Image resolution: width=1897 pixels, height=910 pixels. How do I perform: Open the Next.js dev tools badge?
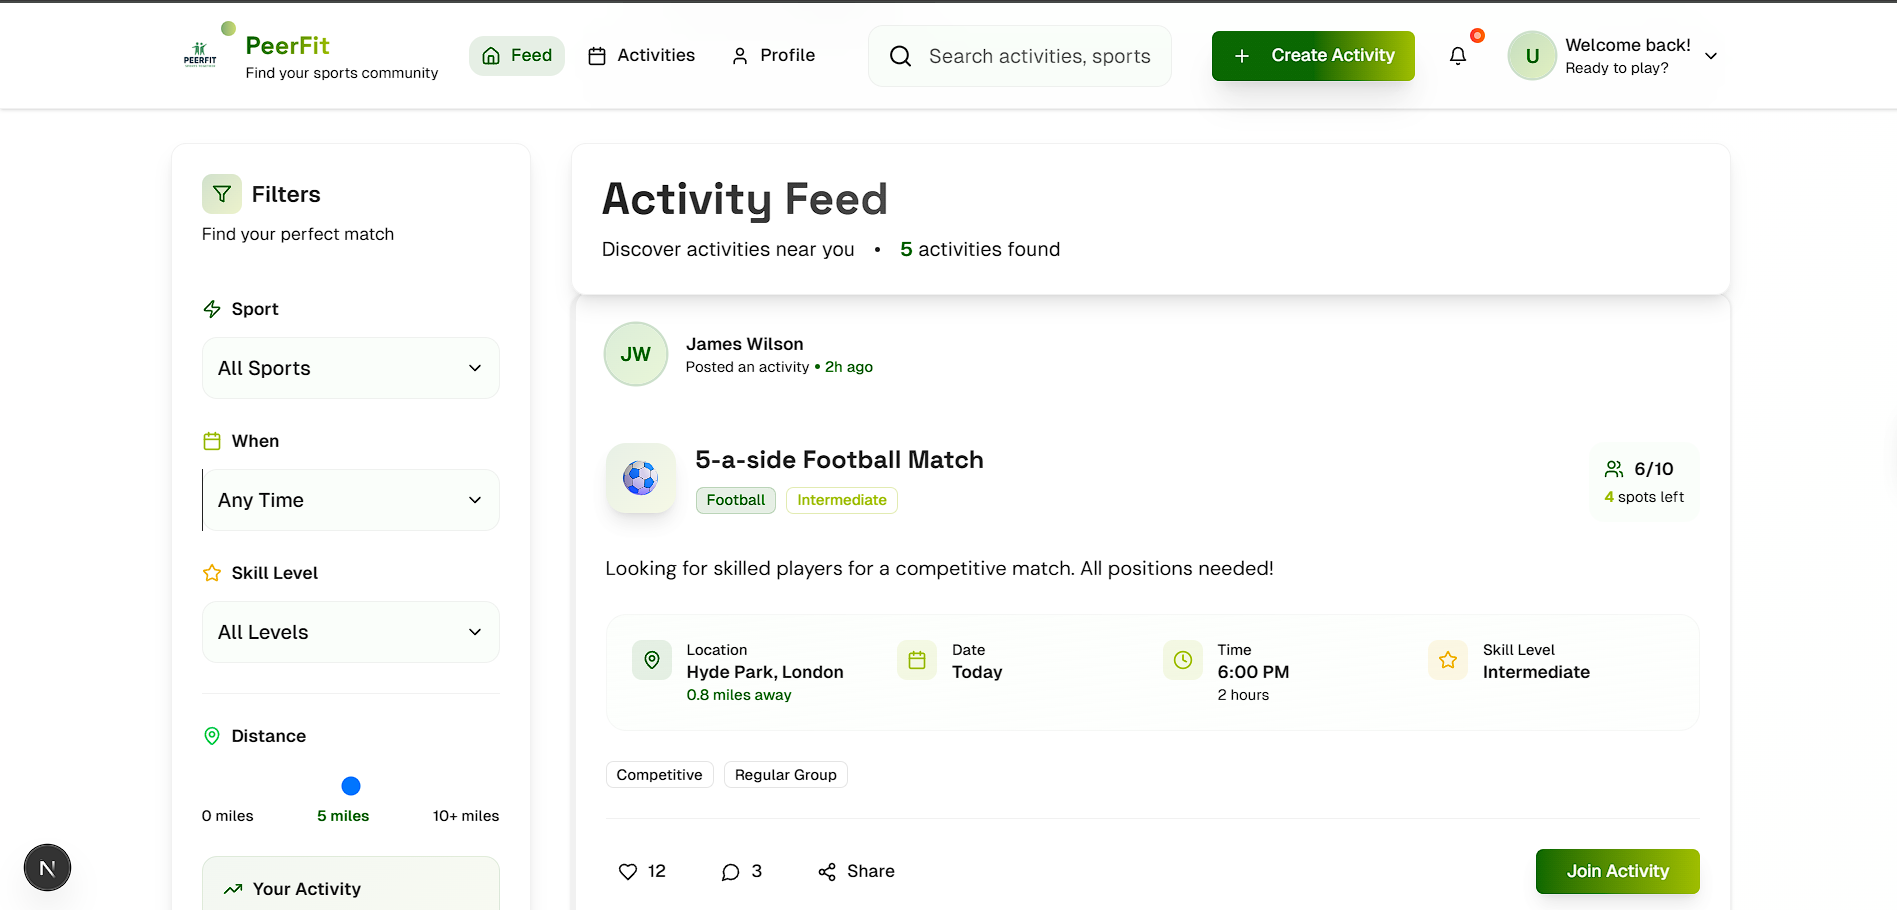[x=47, y=868]
